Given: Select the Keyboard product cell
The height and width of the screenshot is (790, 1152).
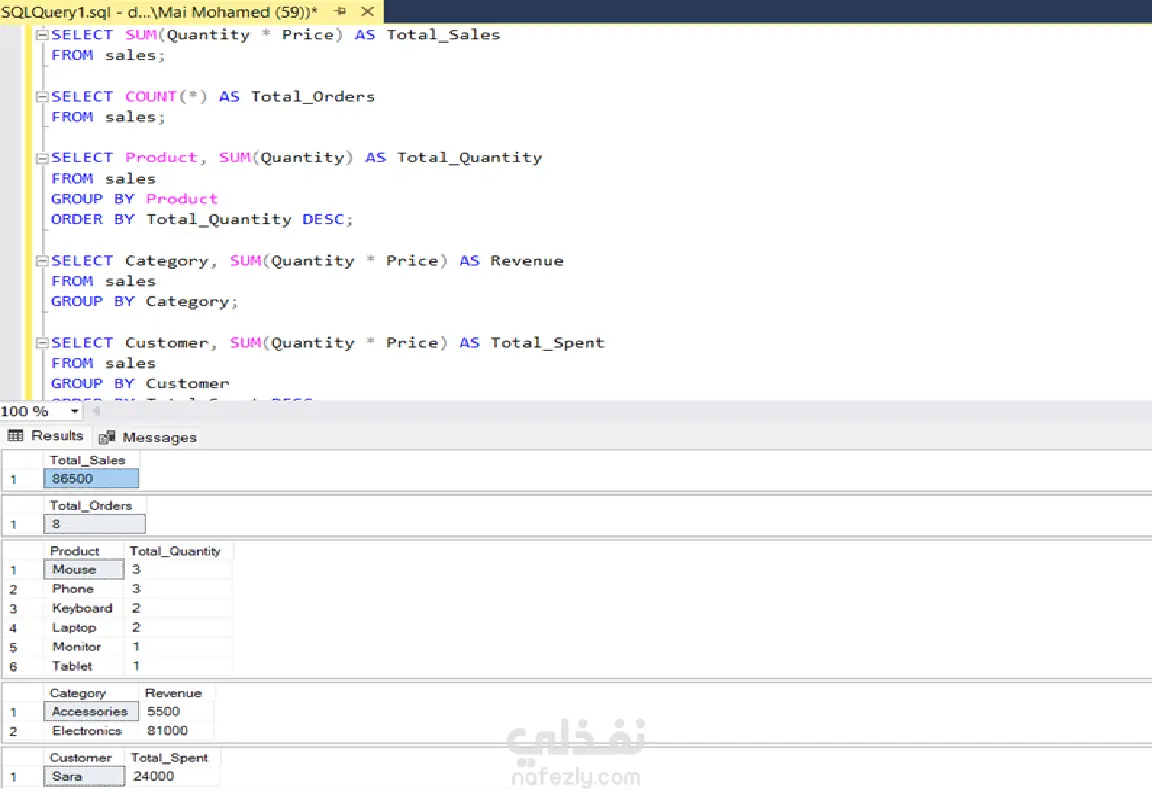Looking at the screenshot, I should coord(84,608).
